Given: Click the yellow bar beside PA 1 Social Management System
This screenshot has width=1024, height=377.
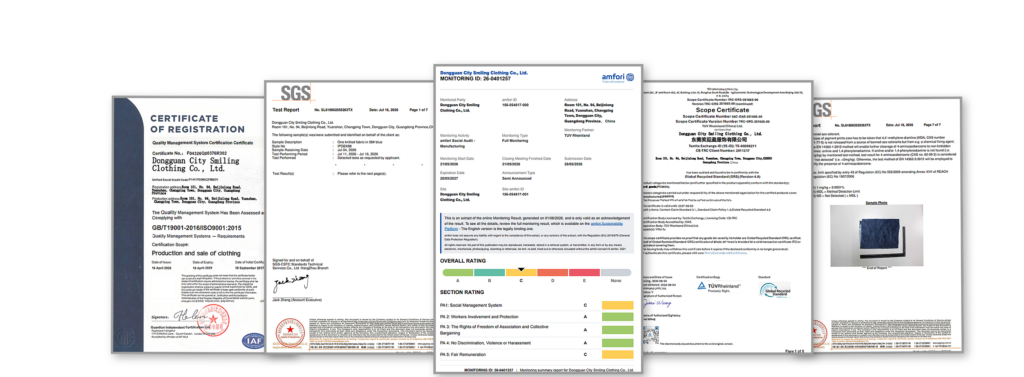Looking at the screenshot, I should point(618,305).
